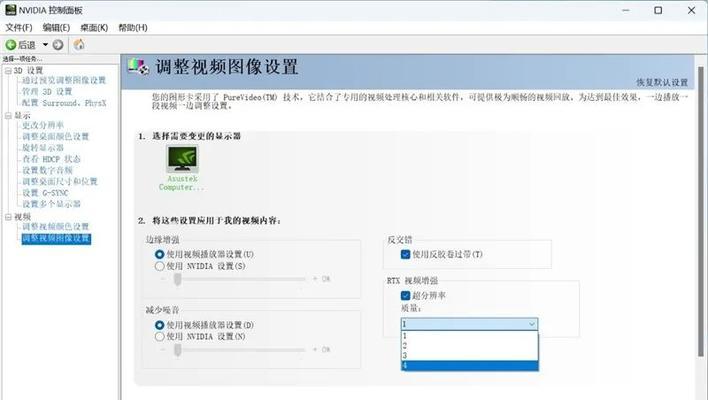
Task: Open 查看 HDCP 状态 in the tree
Action: coord(51,159)
